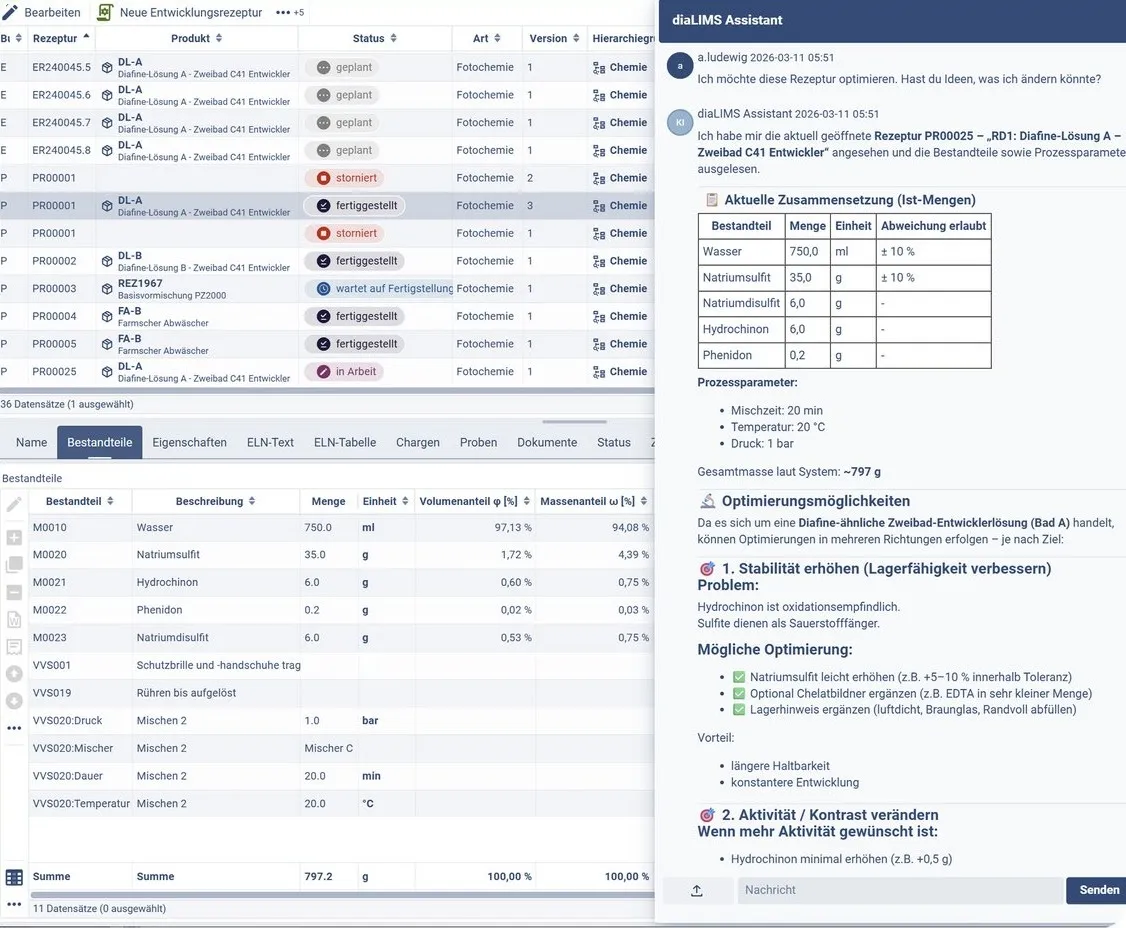1126x928 pixels.
Task: Click the wartet auf Fertigstellung status badge
Action: click(381, 288)
